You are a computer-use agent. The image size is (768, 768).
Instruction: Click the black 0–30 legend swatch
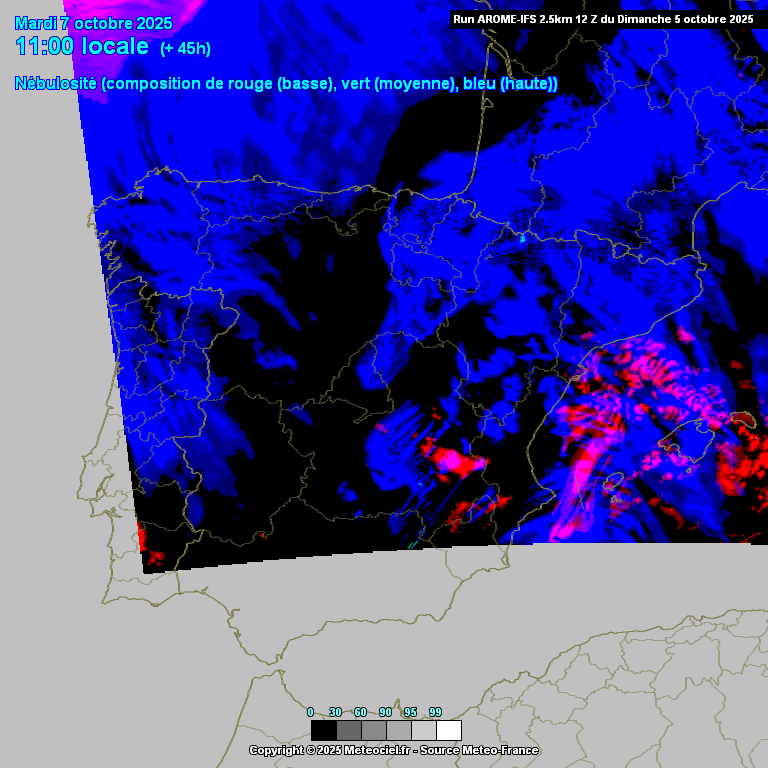(323, 730)
